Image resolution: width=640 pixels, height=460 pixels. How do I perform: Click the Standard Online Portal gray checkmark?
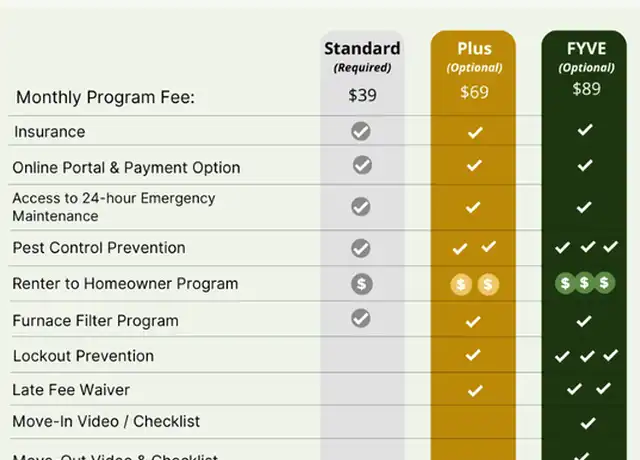[362, 165]
